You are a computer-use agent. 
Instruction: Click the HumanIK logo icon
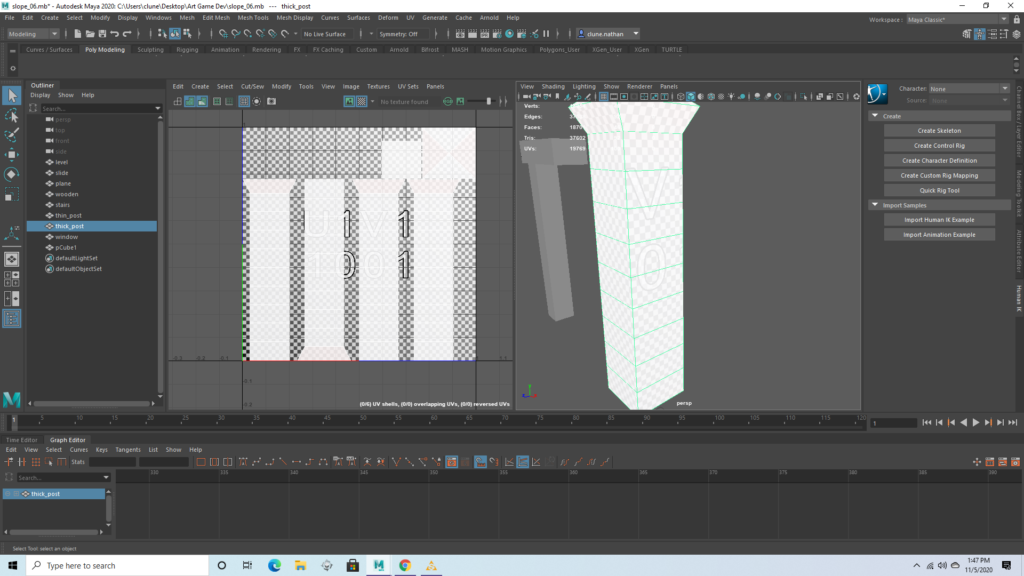pyautogui.click(x=877, y=94)
